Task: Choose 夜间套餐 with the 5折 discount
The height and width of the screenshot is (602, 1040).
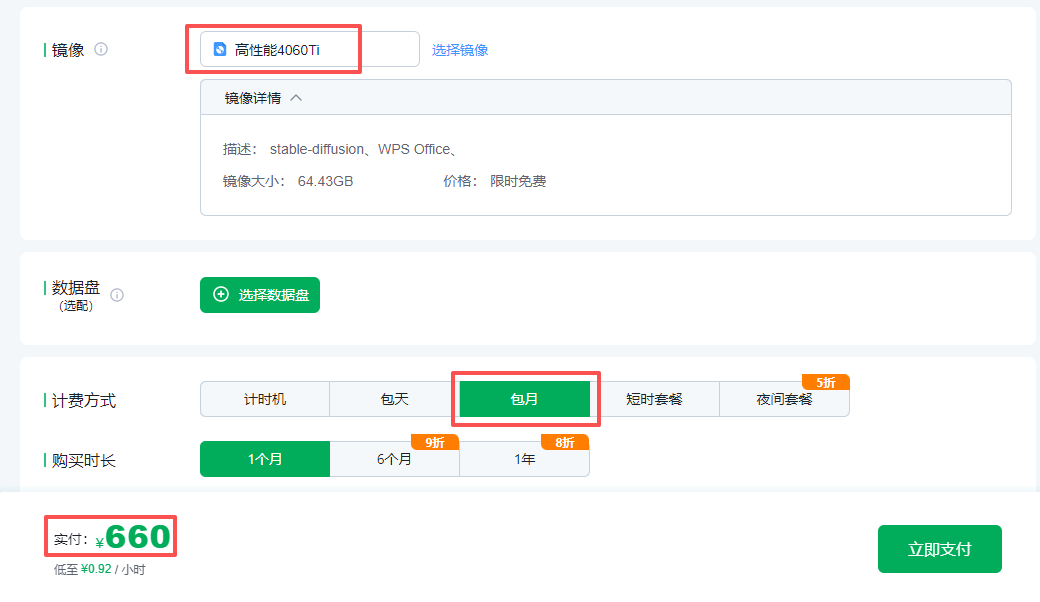Action: [x=784, y=401]
